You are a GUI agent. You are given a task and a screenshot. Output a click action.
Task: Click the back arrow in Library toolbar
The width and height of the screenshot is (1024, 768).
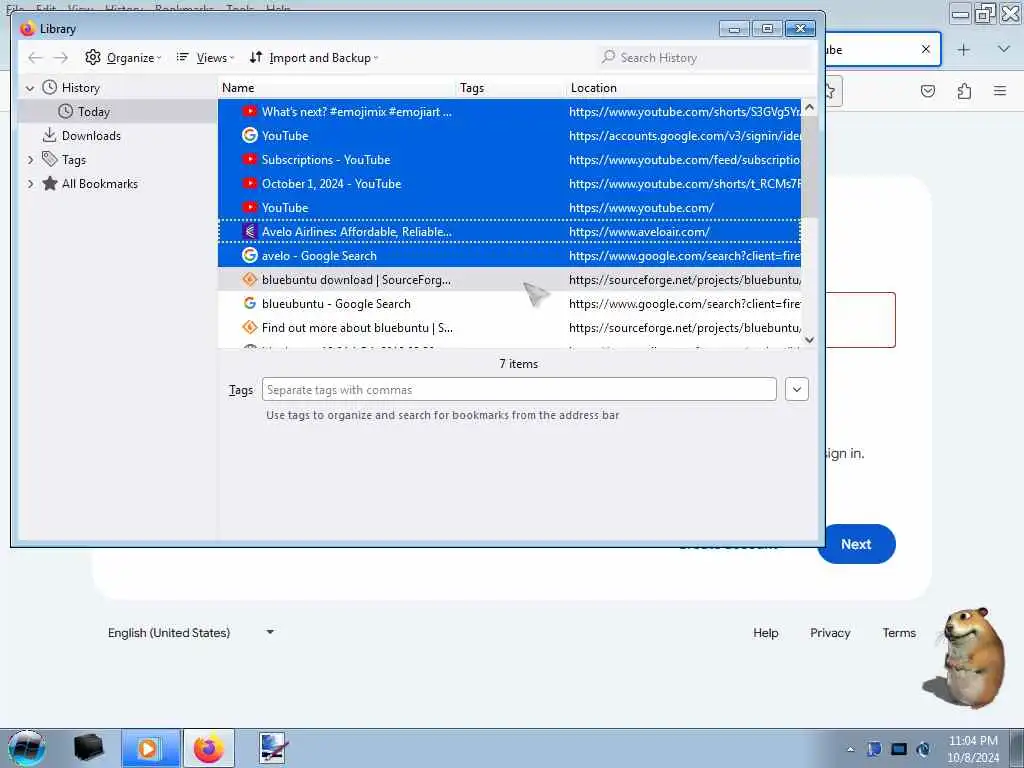(x=35, y=57)
